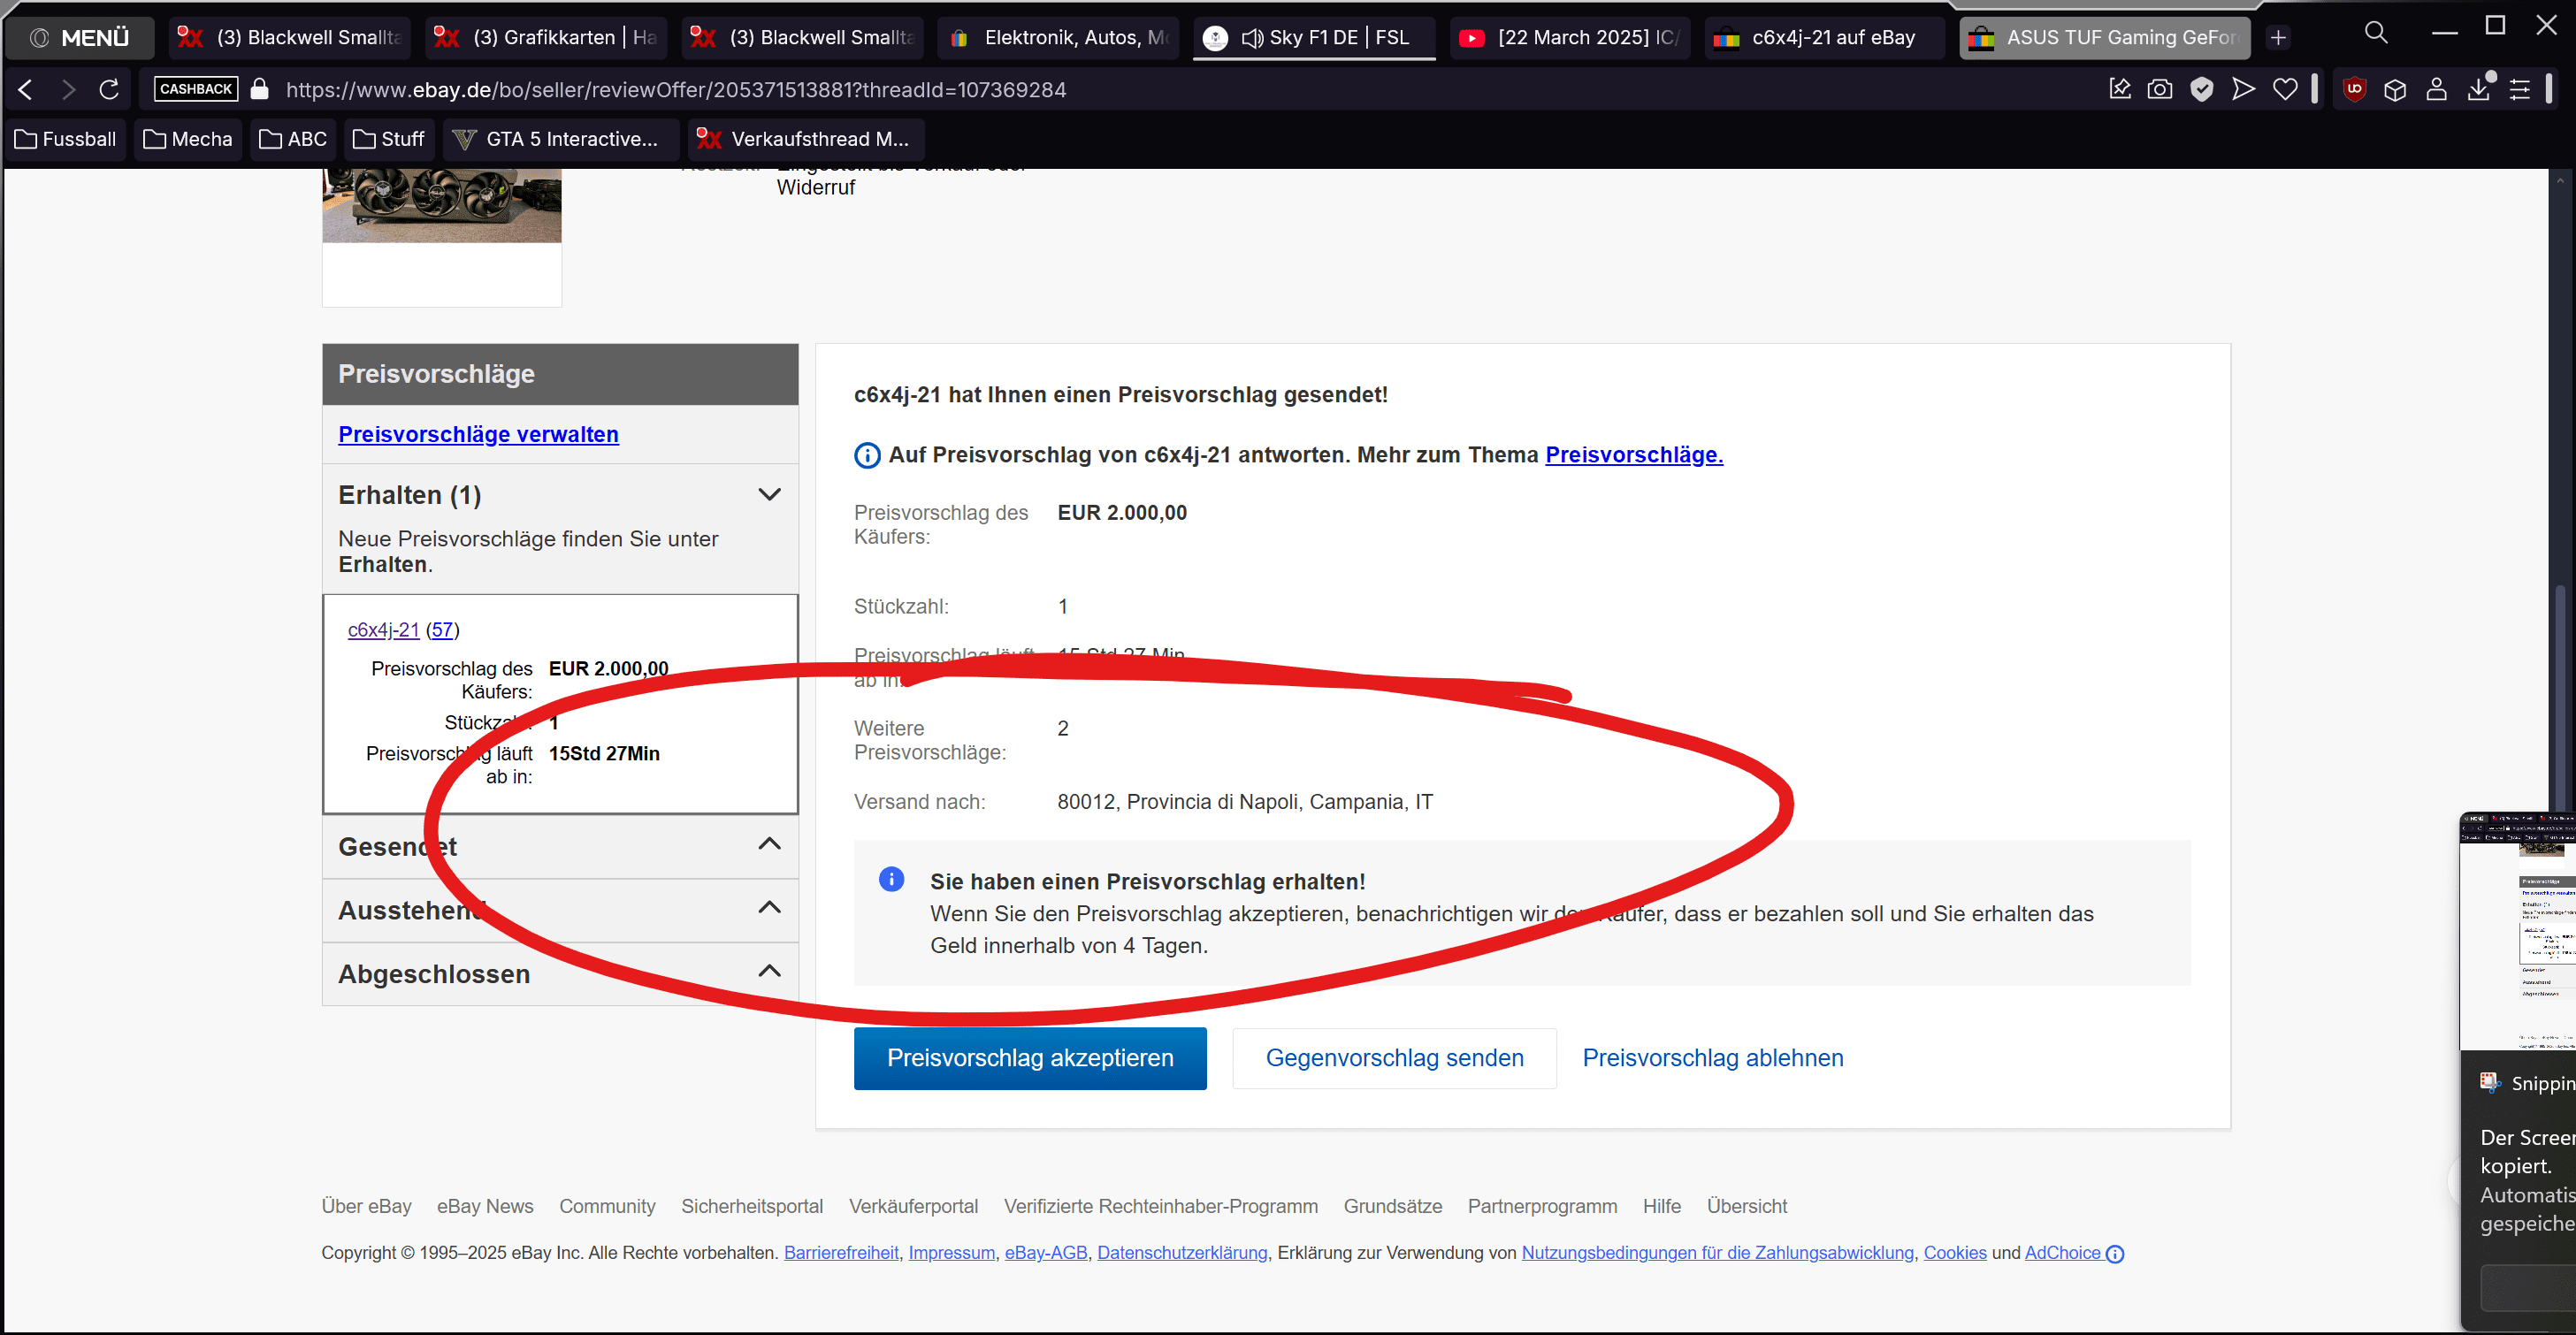Viewport: 2576px width, 1335px height.
Task: Expand the Abgeschlossen section
Action: tap(769, 972)
